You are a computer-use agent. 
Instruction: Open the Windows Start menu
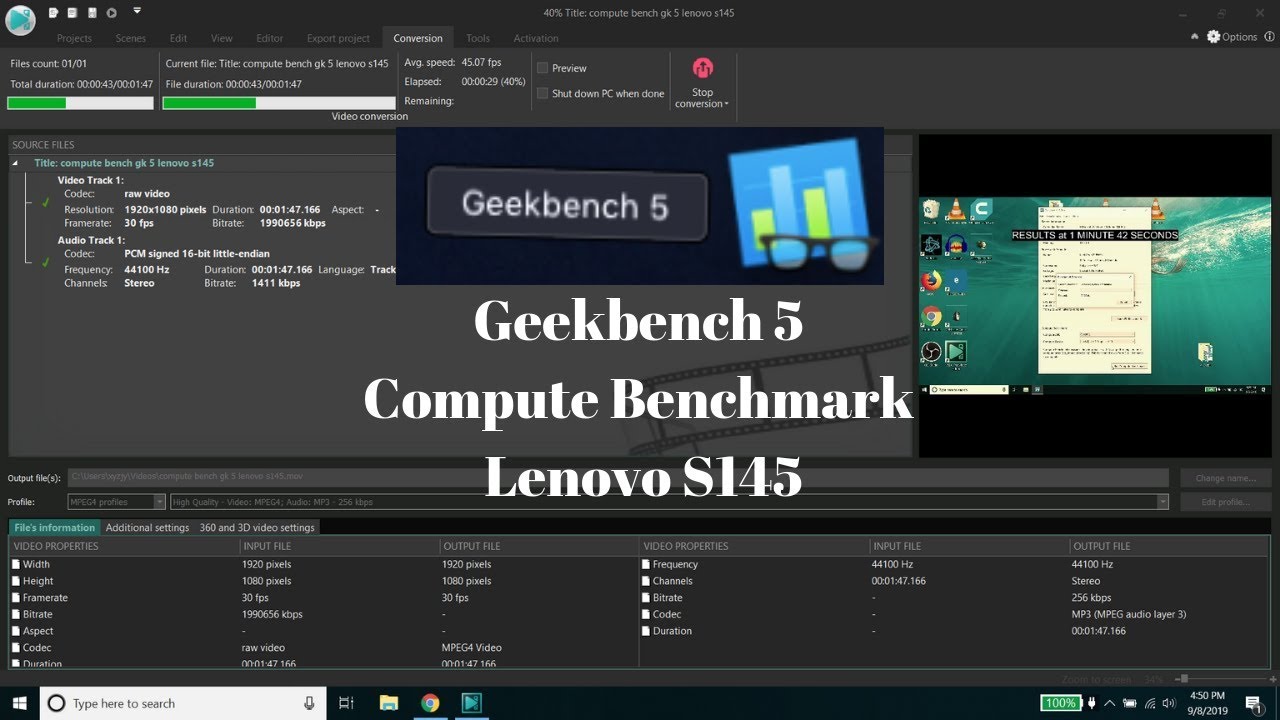click(20, 703)
